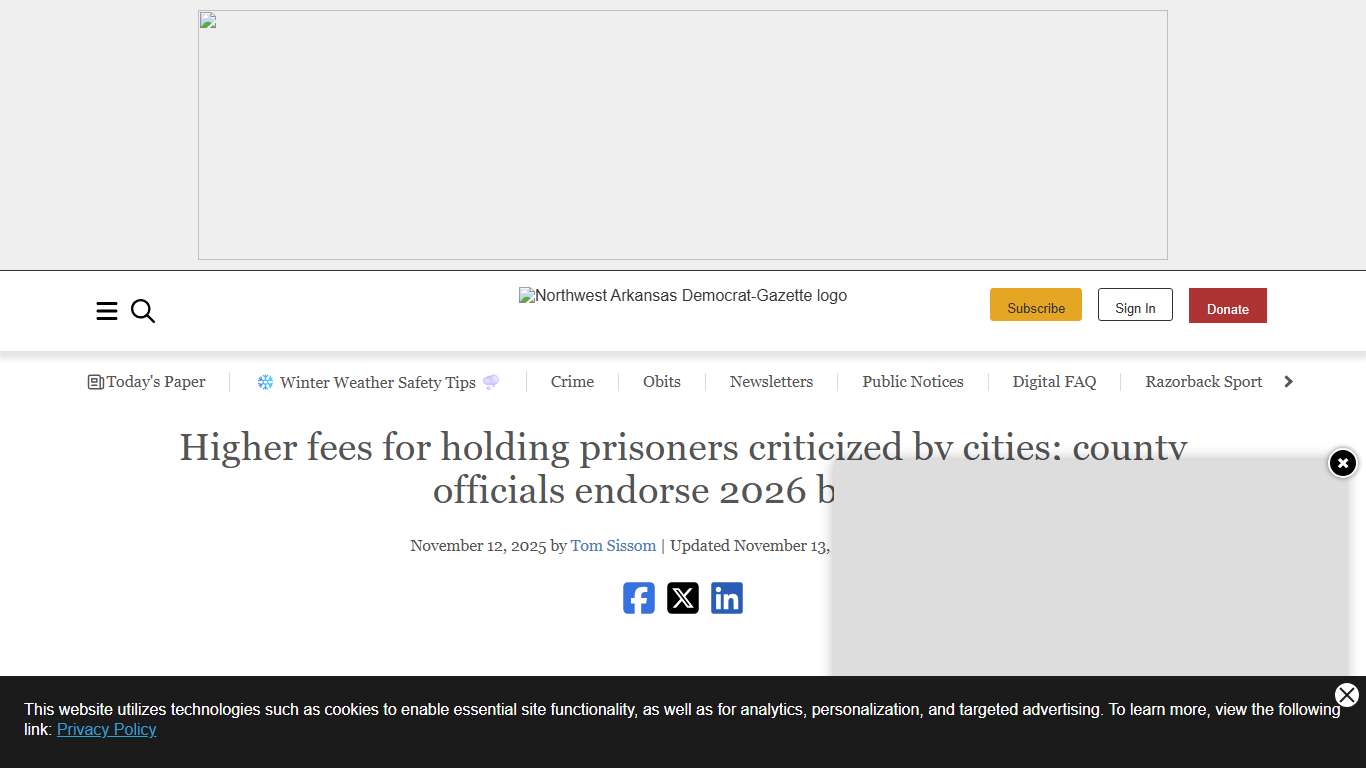This screenshot has height=768, width=1366.
Task: Open the hamburger navigation menu
Action: click(x=107, y=311)
